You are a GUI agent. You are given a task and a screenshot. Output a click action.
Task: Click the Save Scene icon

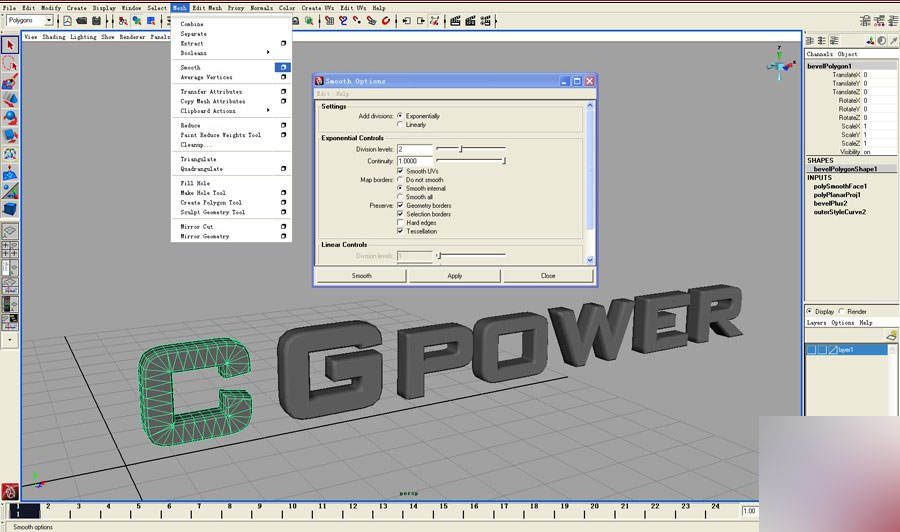point(96,21)
